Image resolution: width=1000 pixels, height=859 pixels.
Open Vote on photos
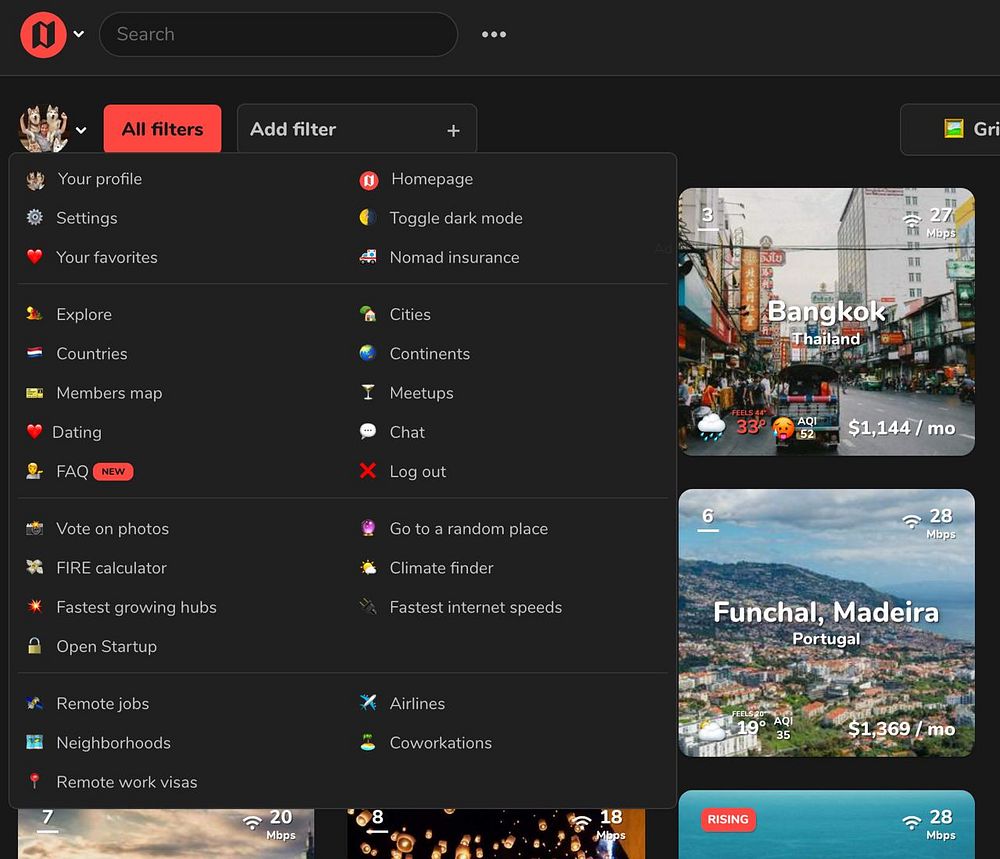pyautogui.click(x=112, y=529)
